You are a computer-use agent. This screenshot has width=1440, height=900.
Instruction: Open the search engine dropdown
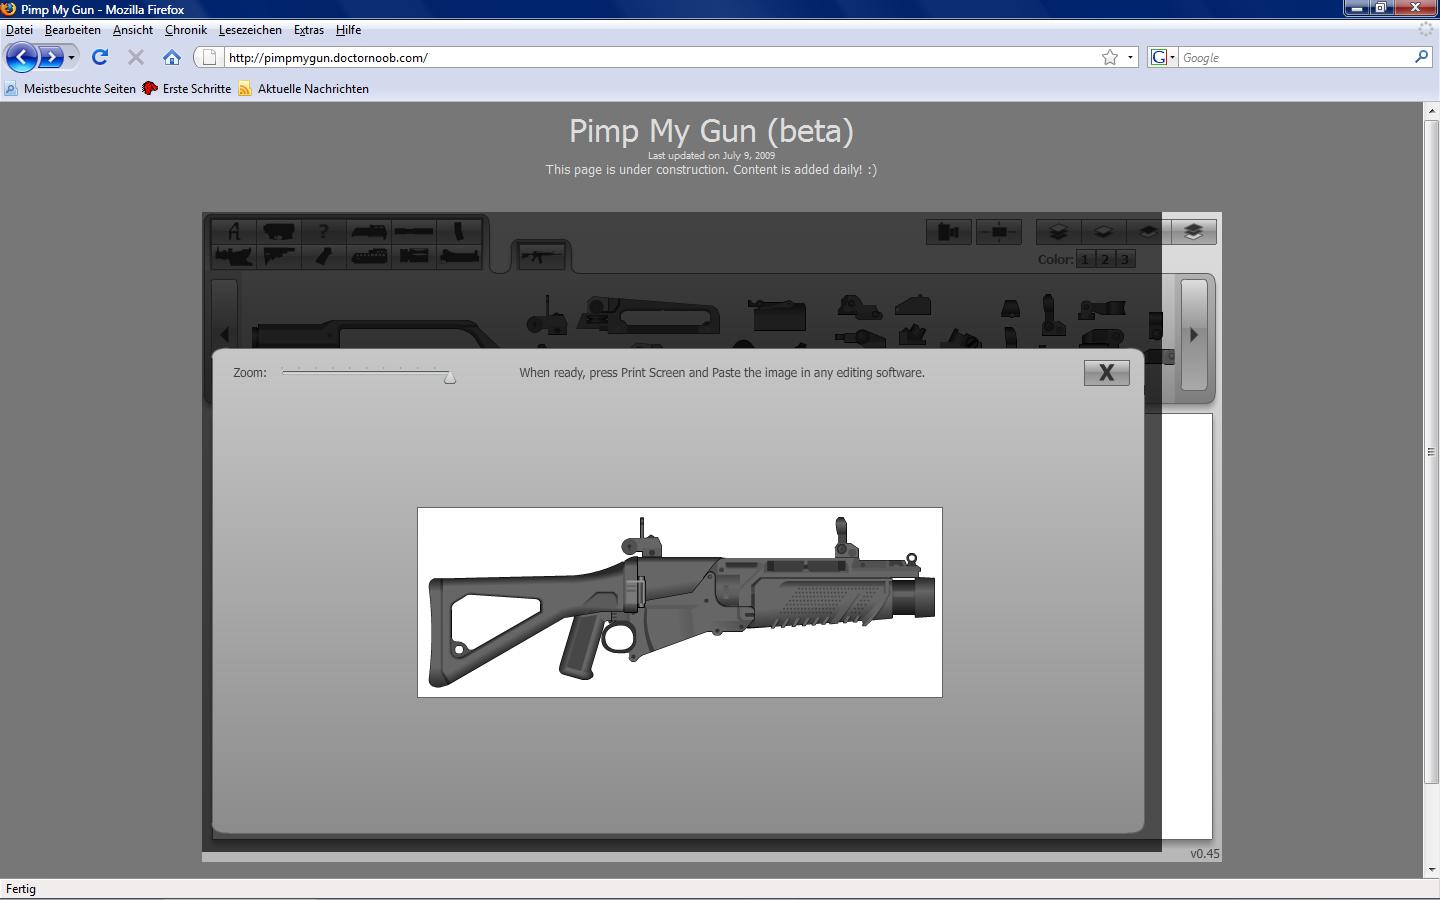pos(1163,57)
